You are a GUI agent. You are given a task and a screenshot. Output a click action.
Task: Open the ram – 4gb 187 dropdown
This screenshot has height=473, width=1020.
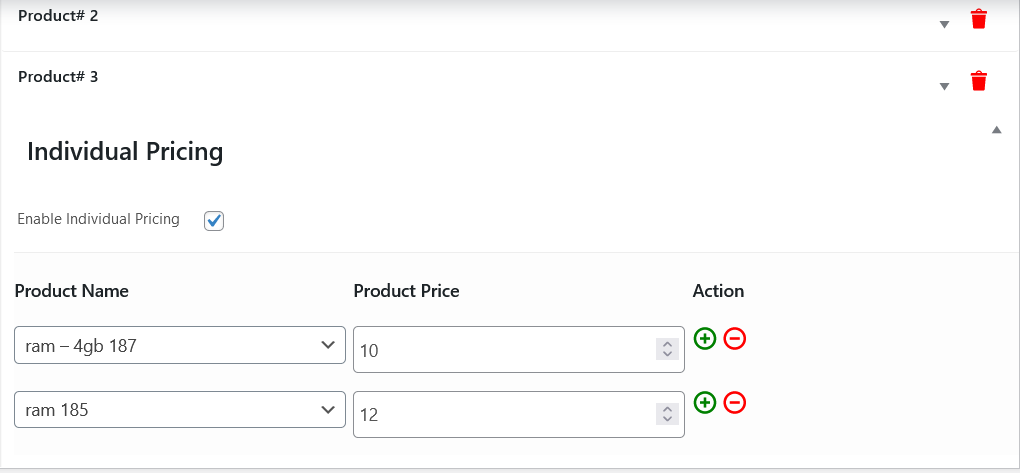click(180, 345)
